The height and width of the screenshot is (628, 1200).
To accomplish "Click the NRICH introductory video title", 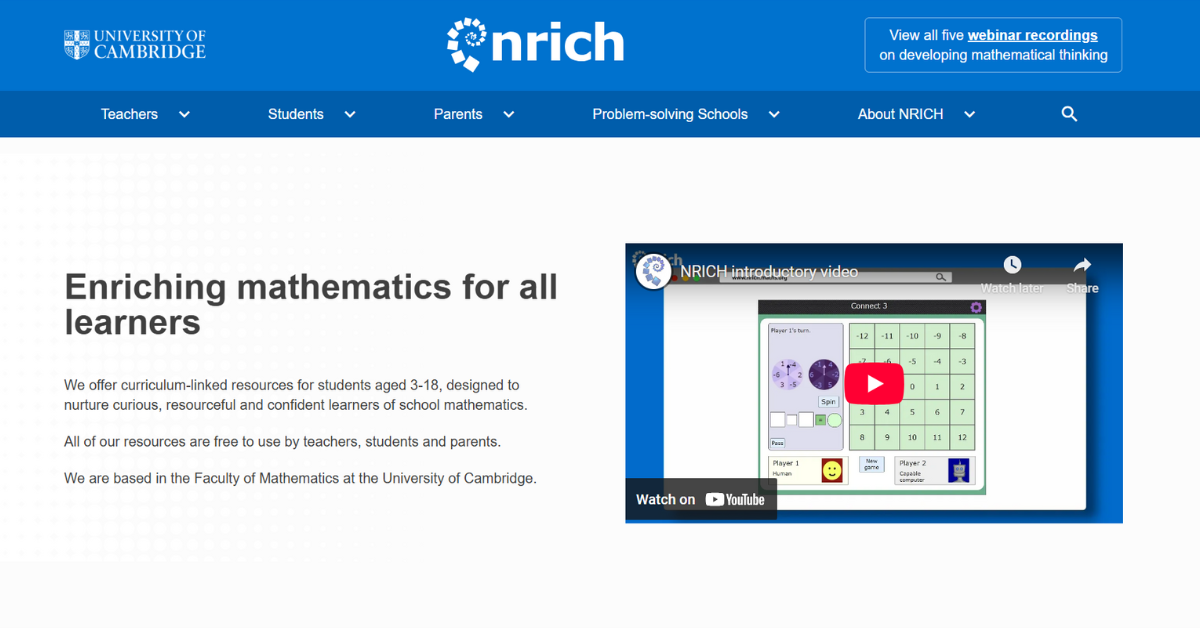I will tap(769, 272).
